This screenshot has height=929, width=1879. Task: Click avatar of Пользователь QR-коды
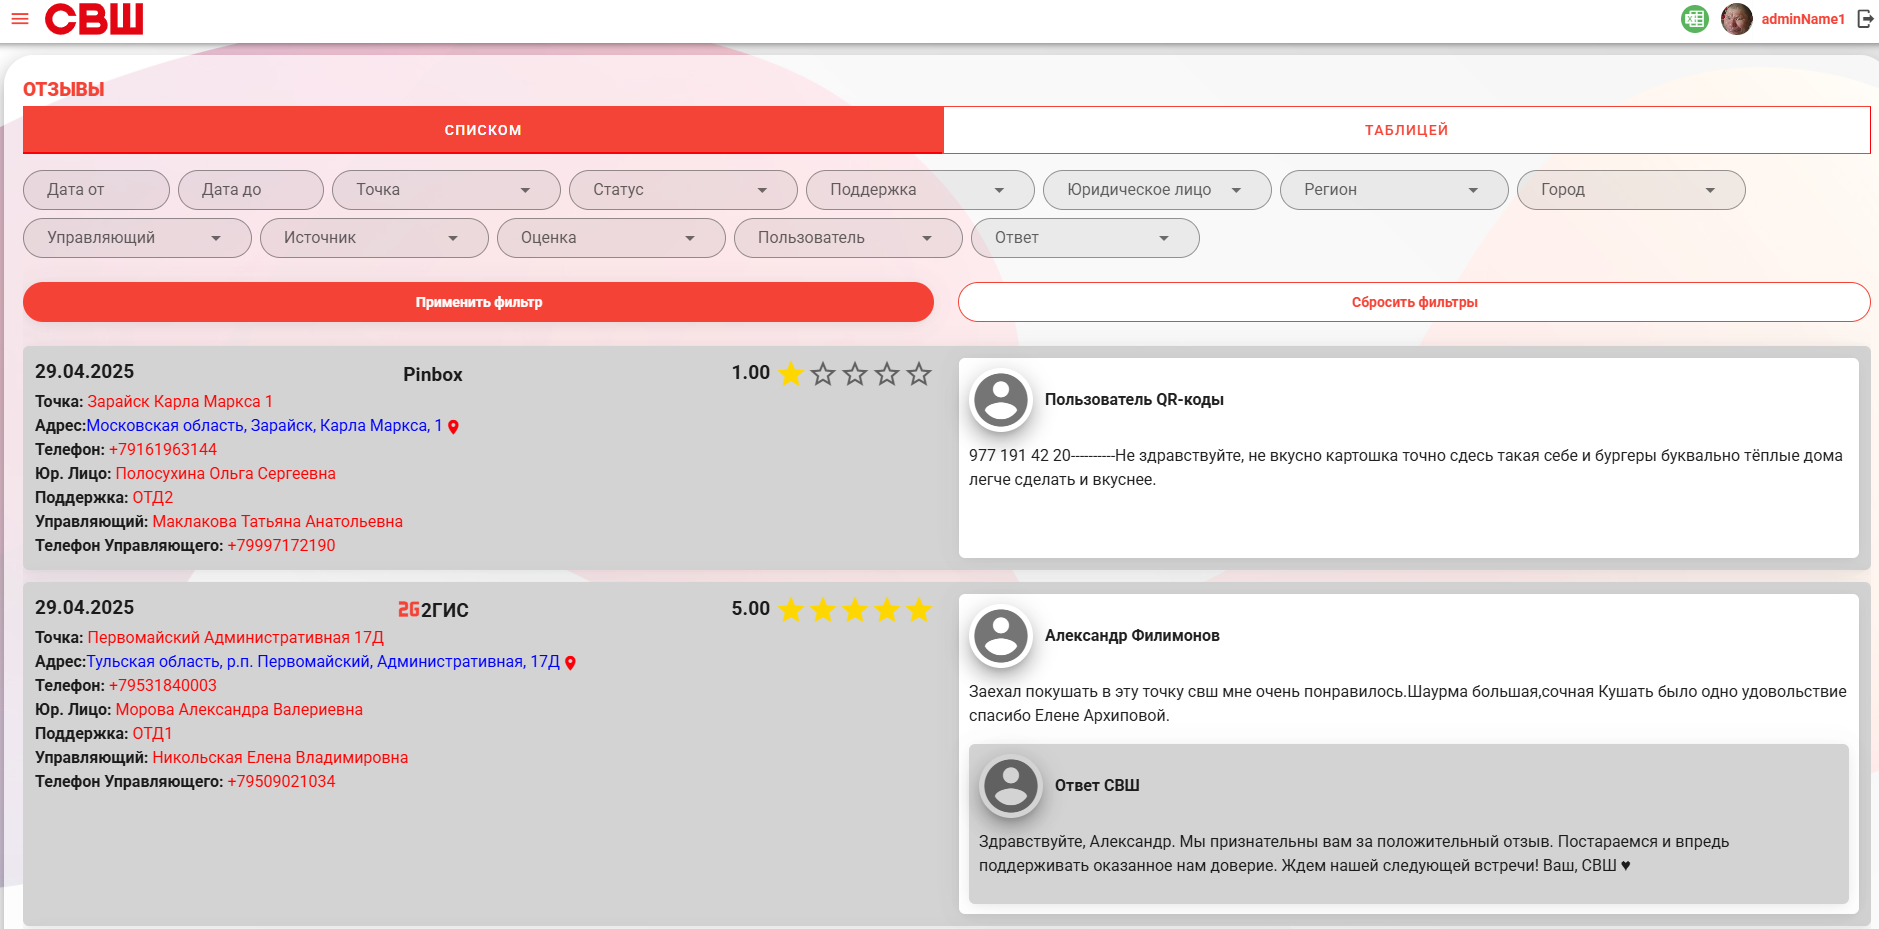pos(1001,400)
